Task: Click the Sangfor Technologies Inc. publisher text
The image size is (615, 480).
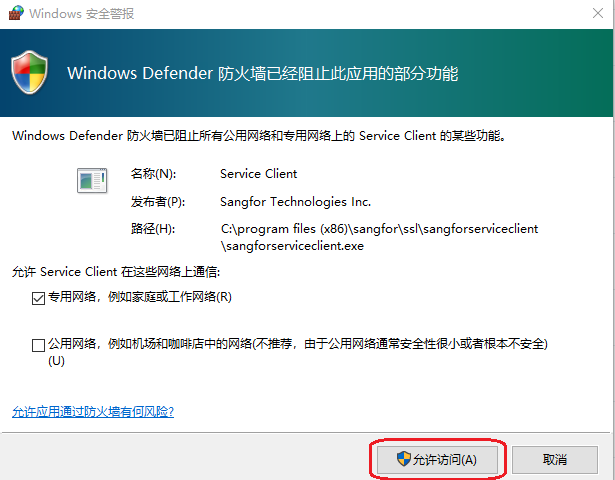Action: [295, 201]
